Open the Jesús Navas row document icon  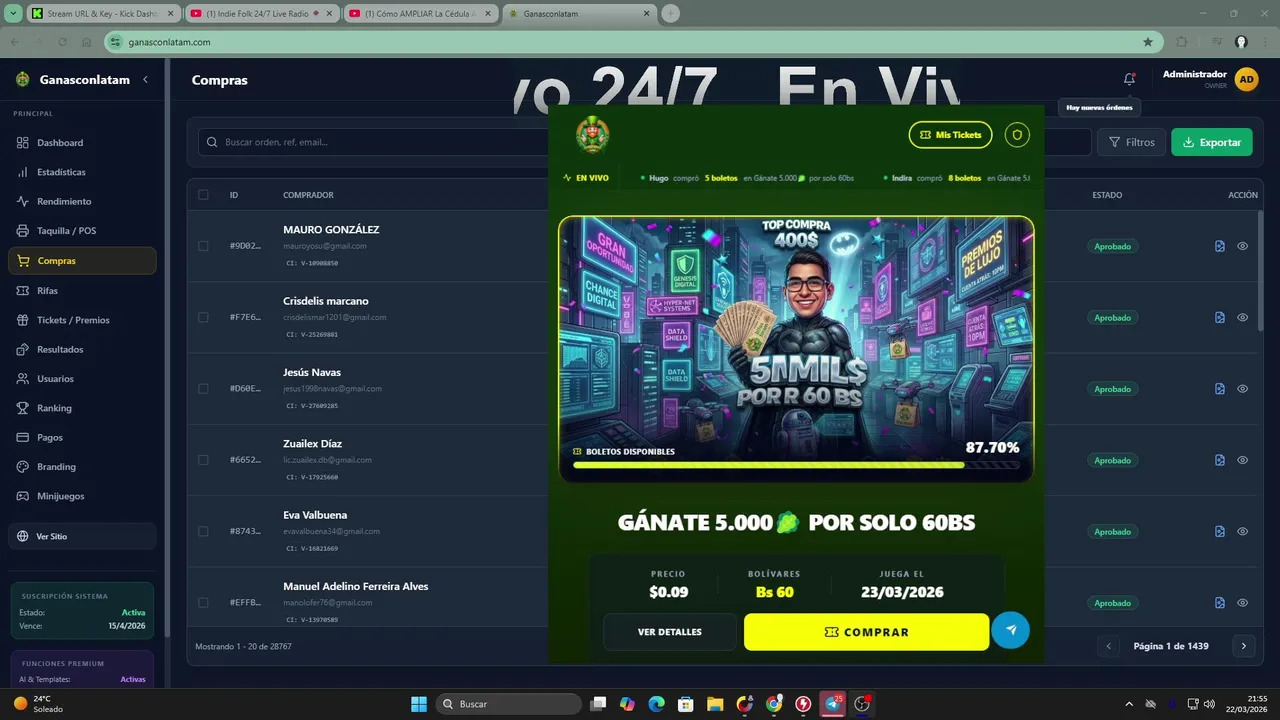click(1220, 389)
